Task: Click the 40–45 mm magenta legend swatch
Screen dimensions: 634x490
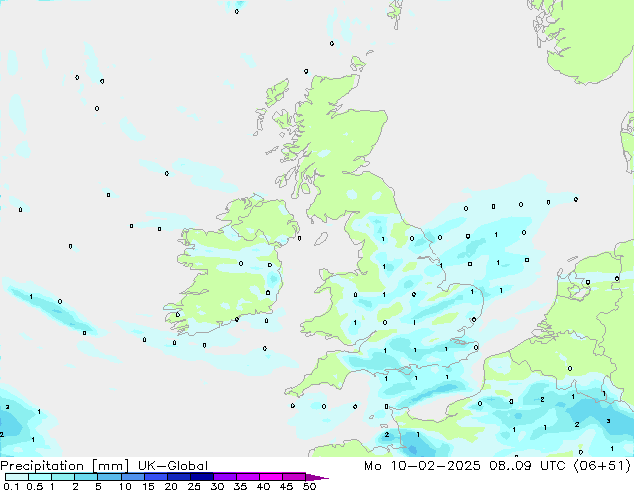Action: [x=271, y=477]
